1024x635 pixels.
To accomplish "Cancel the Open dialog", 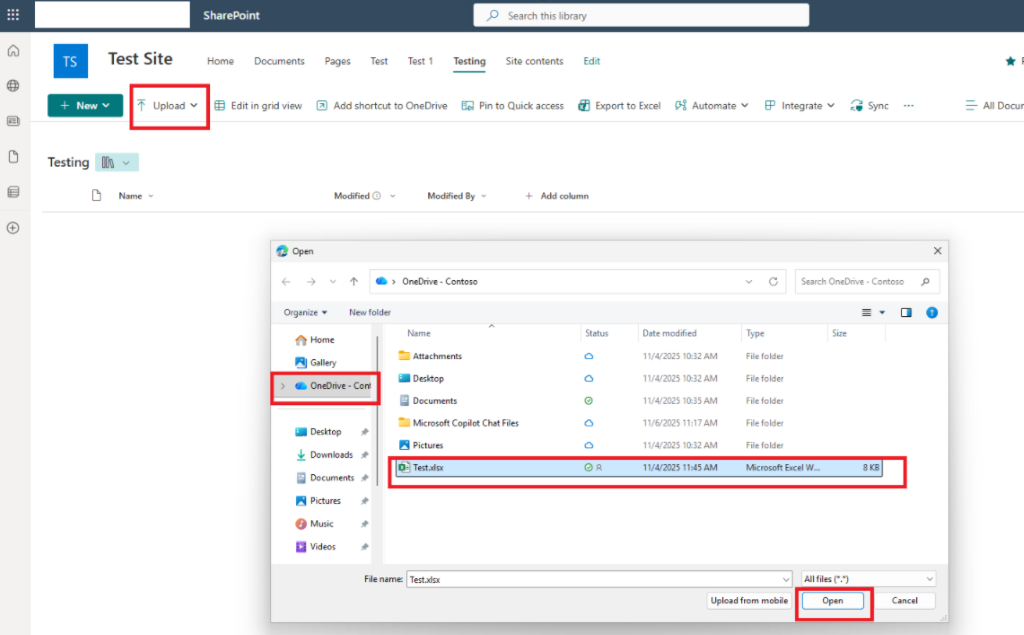I will pos(904,600).
